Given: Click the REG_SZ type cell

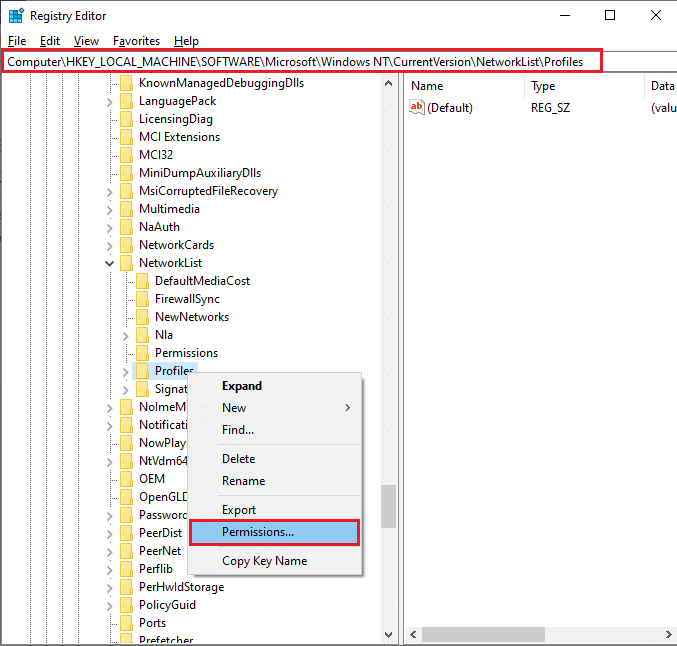Looking at the screenshot, I should click(x=550, y=108).
